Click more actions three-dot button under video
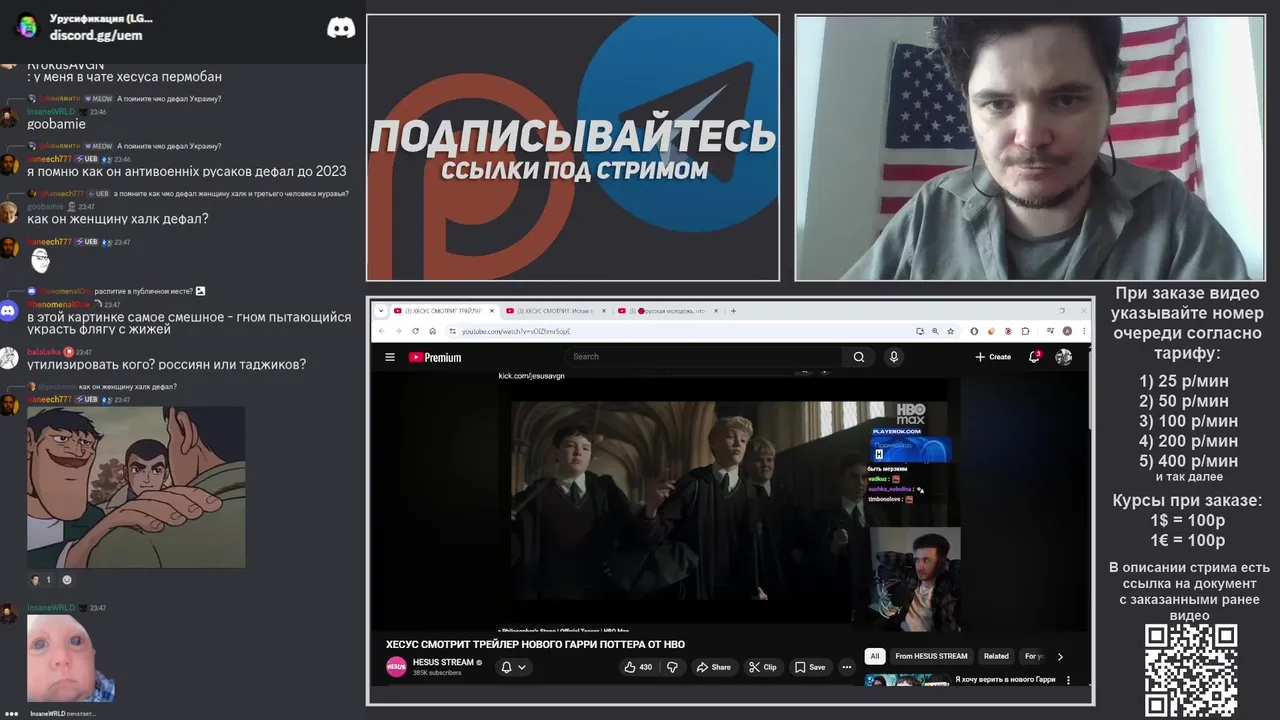Screen dimensions: 1280x720 (x=846, y=667)
